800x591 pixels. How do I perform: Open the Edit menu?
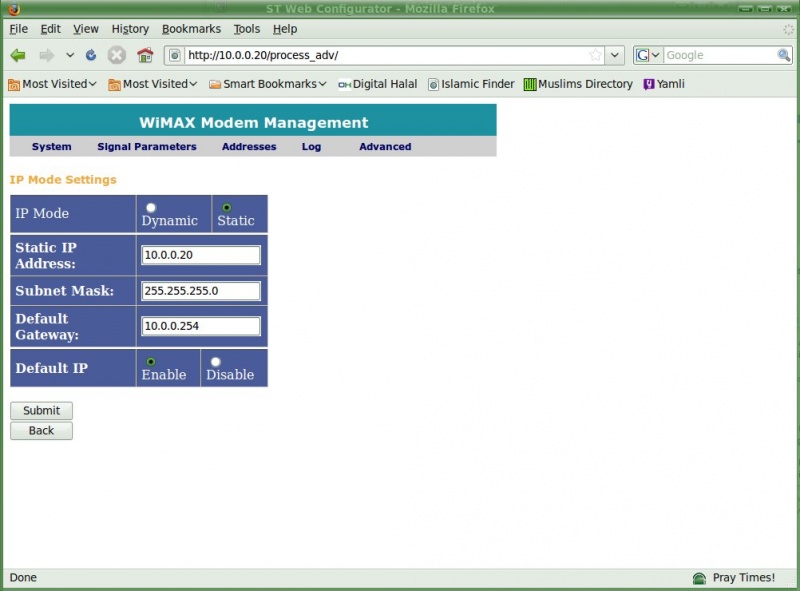51,29
